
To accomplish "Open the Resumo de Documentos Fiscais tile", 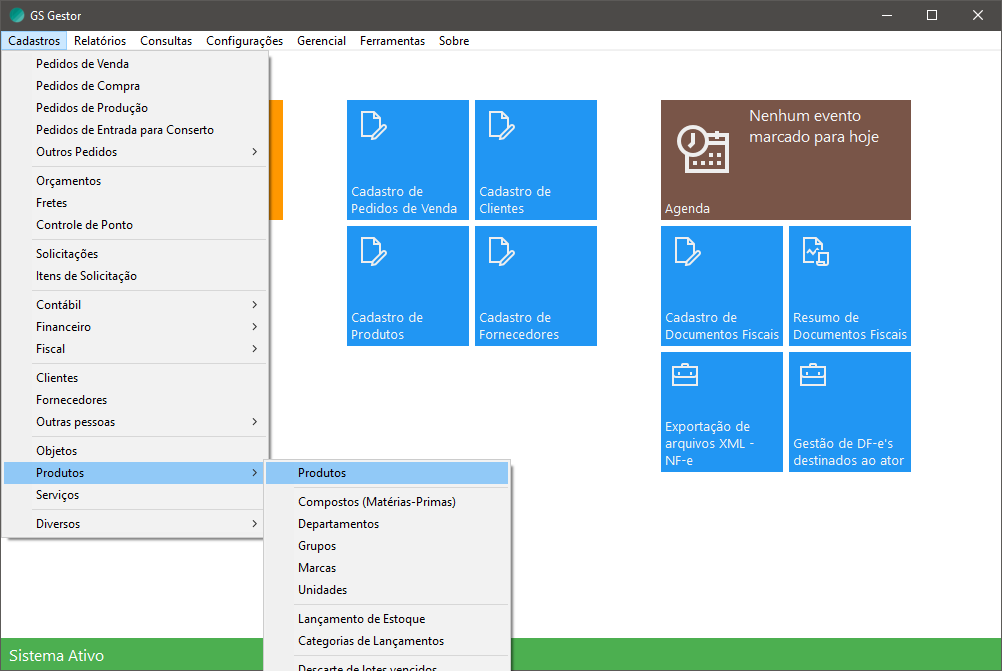I will pos(849,286).
